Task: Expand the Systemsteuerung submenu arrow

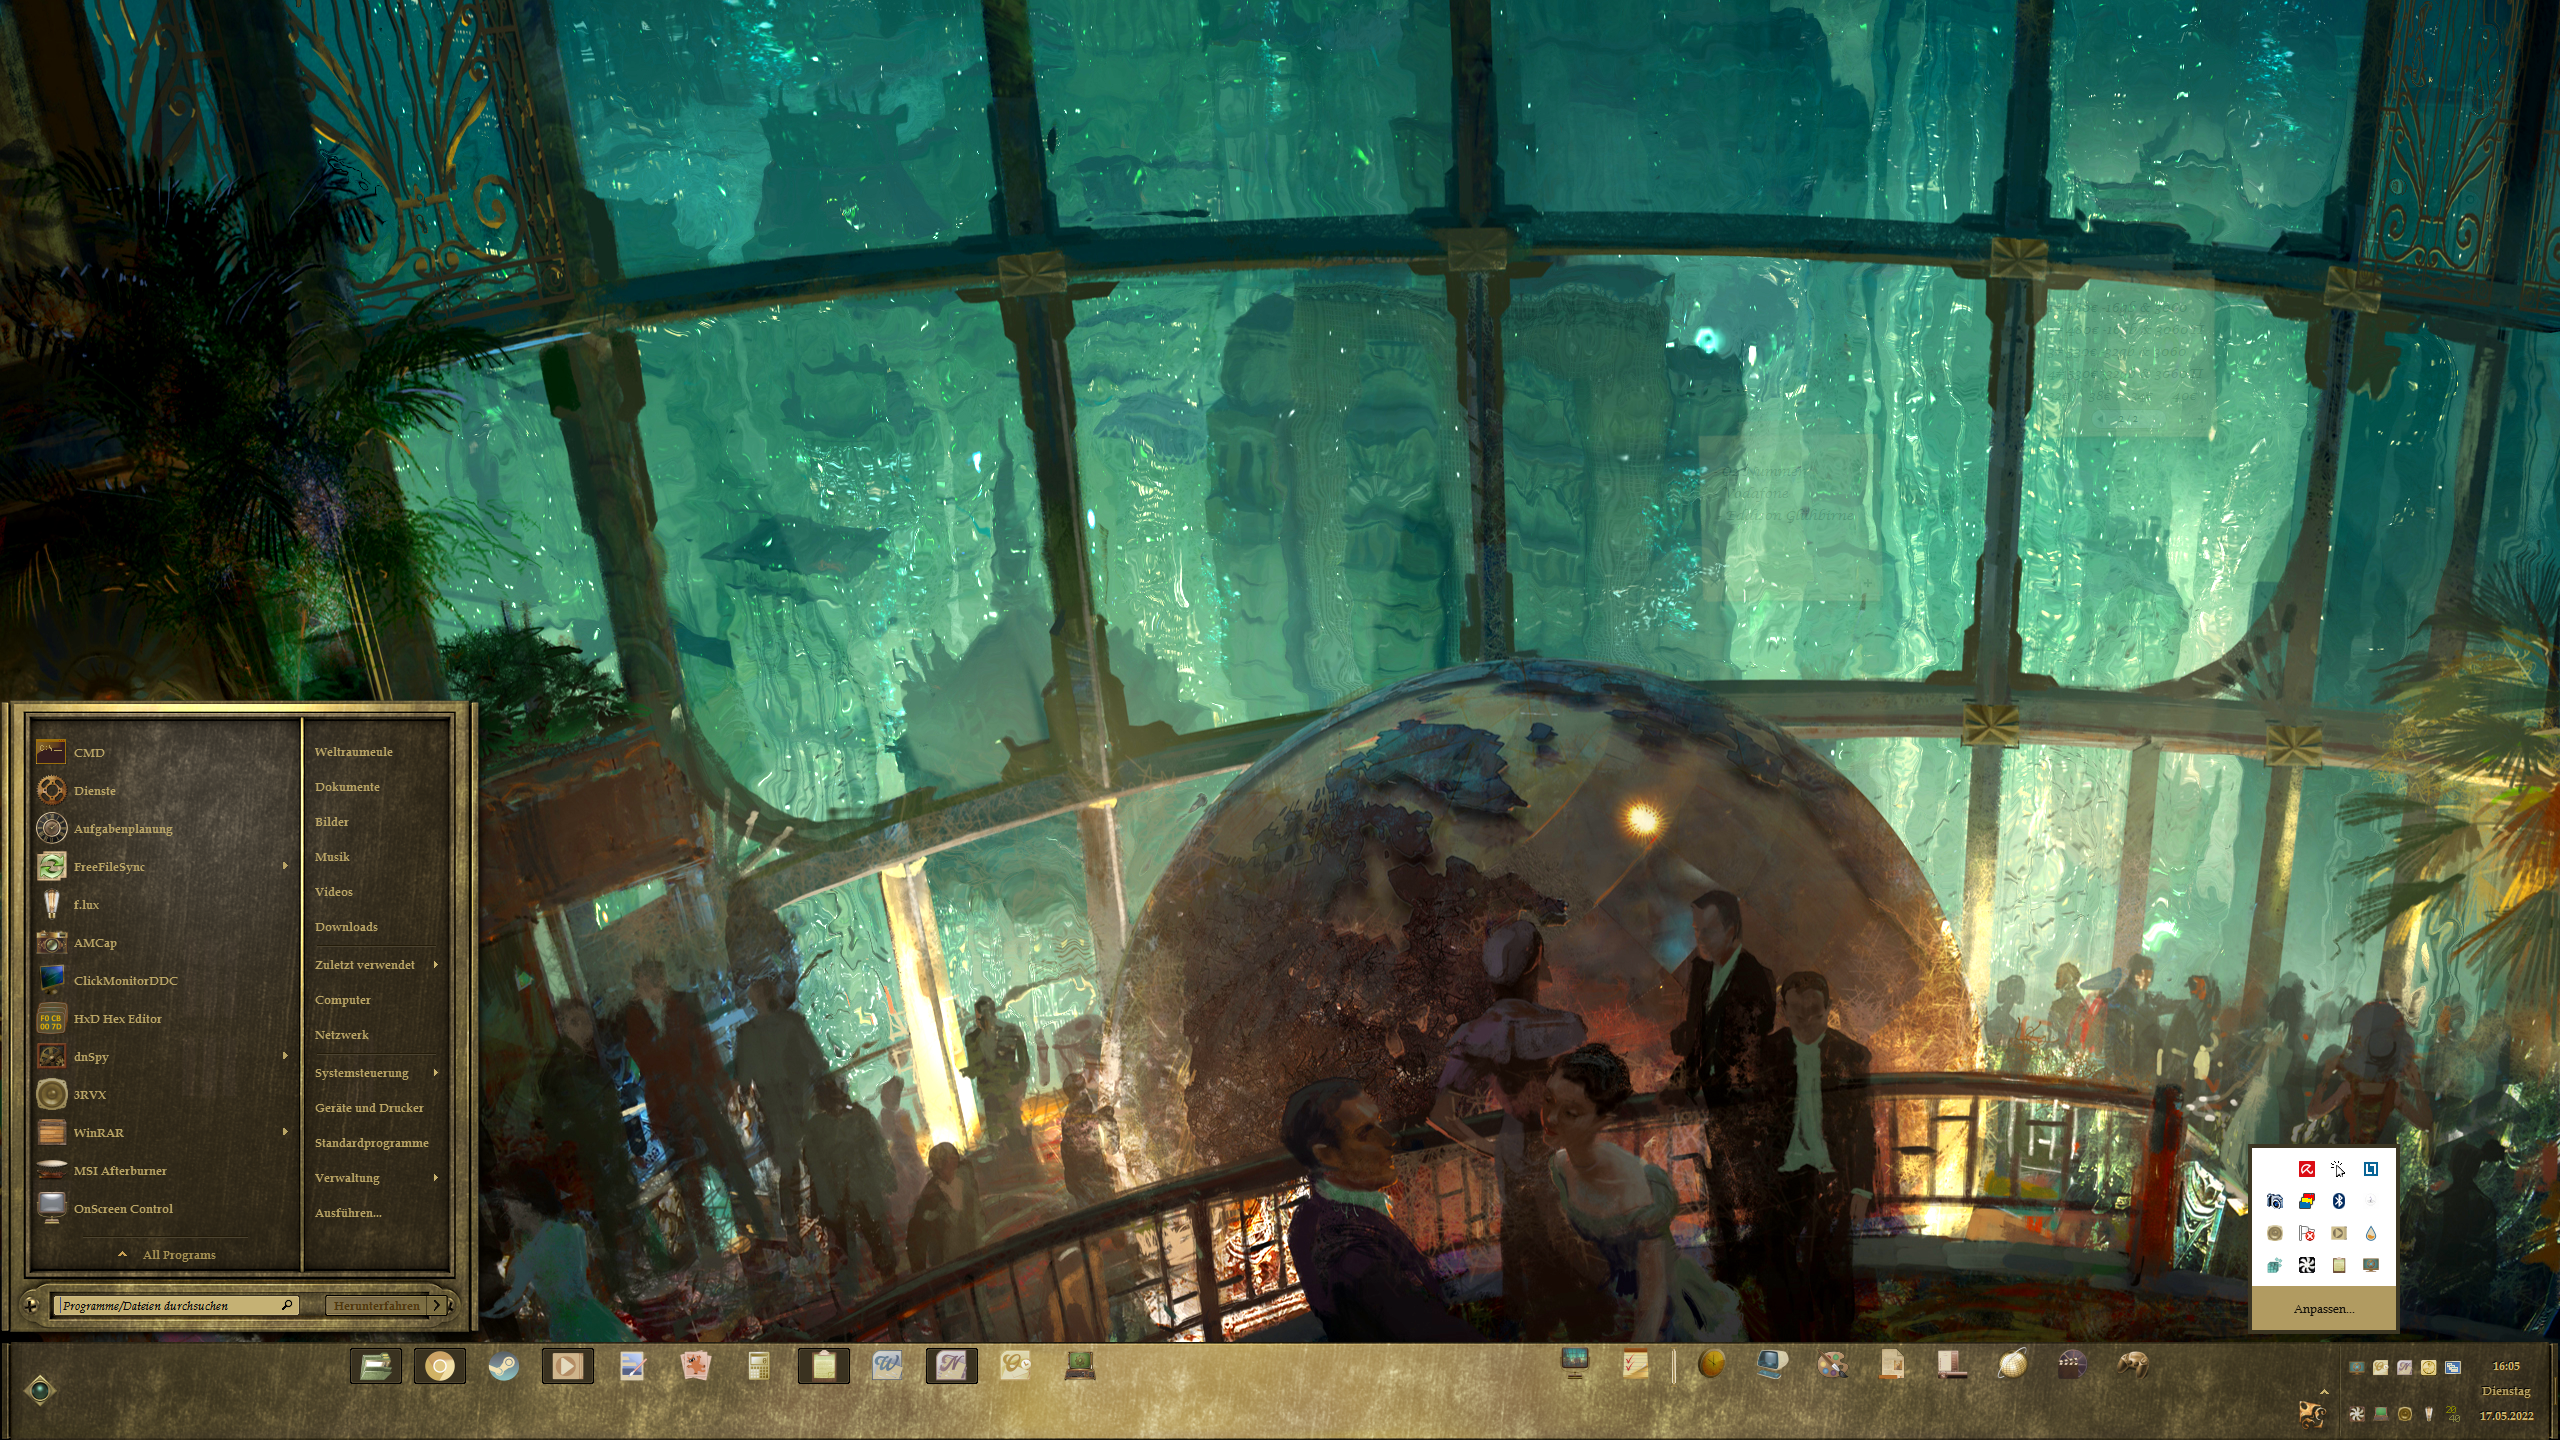Action: click(x=435, y=1072)
